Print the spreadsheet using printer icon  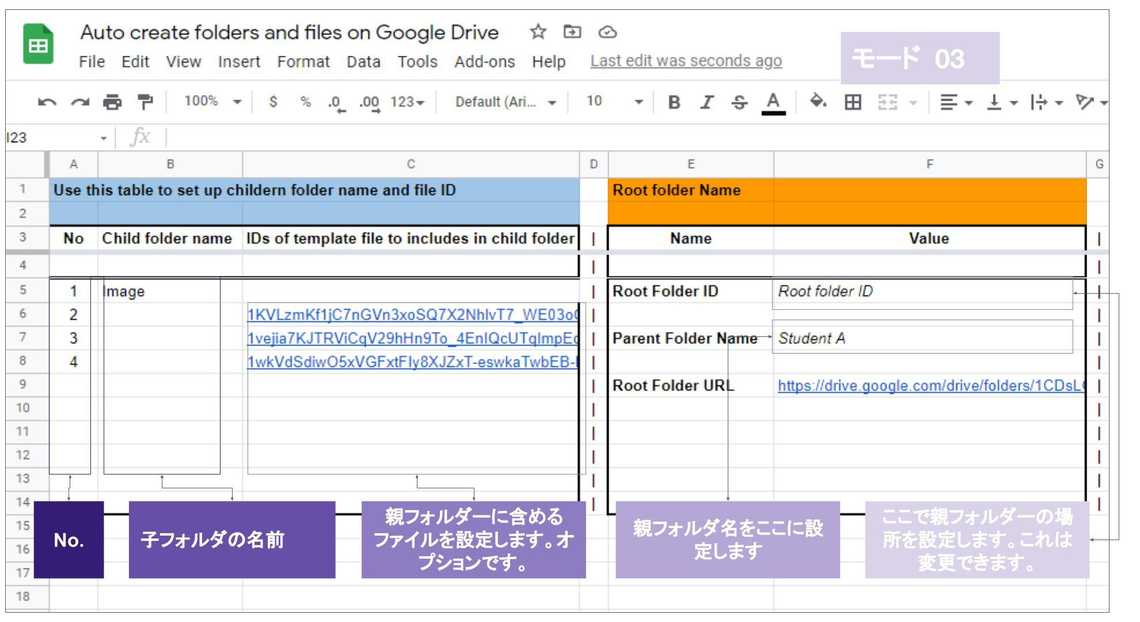tap(112, 102)
